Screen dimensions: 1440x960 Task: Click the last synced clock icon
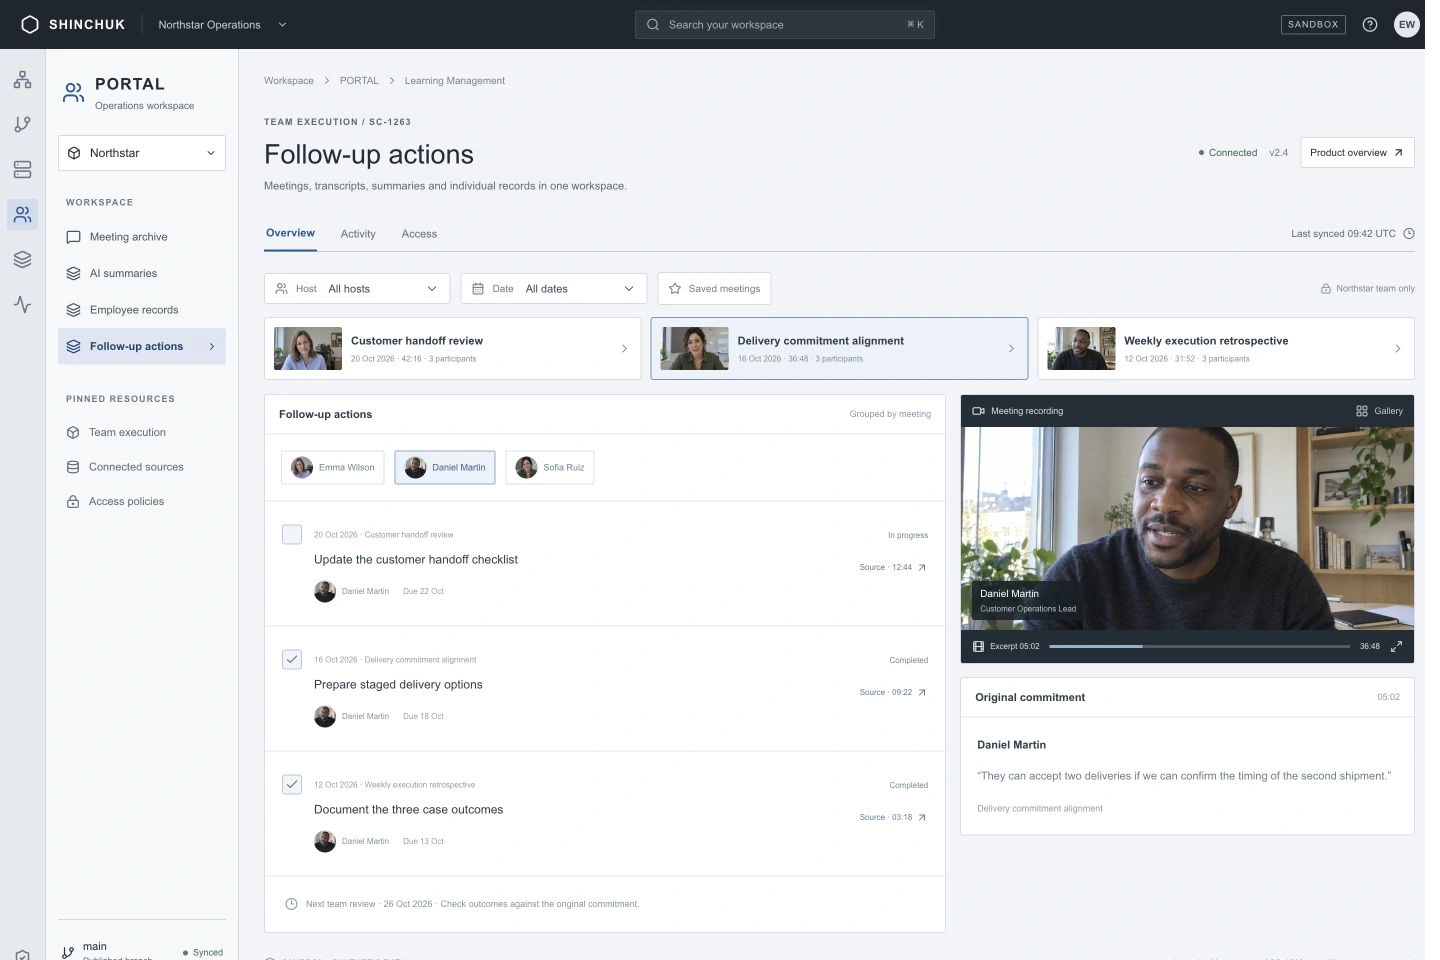(x=1409, y=234)
